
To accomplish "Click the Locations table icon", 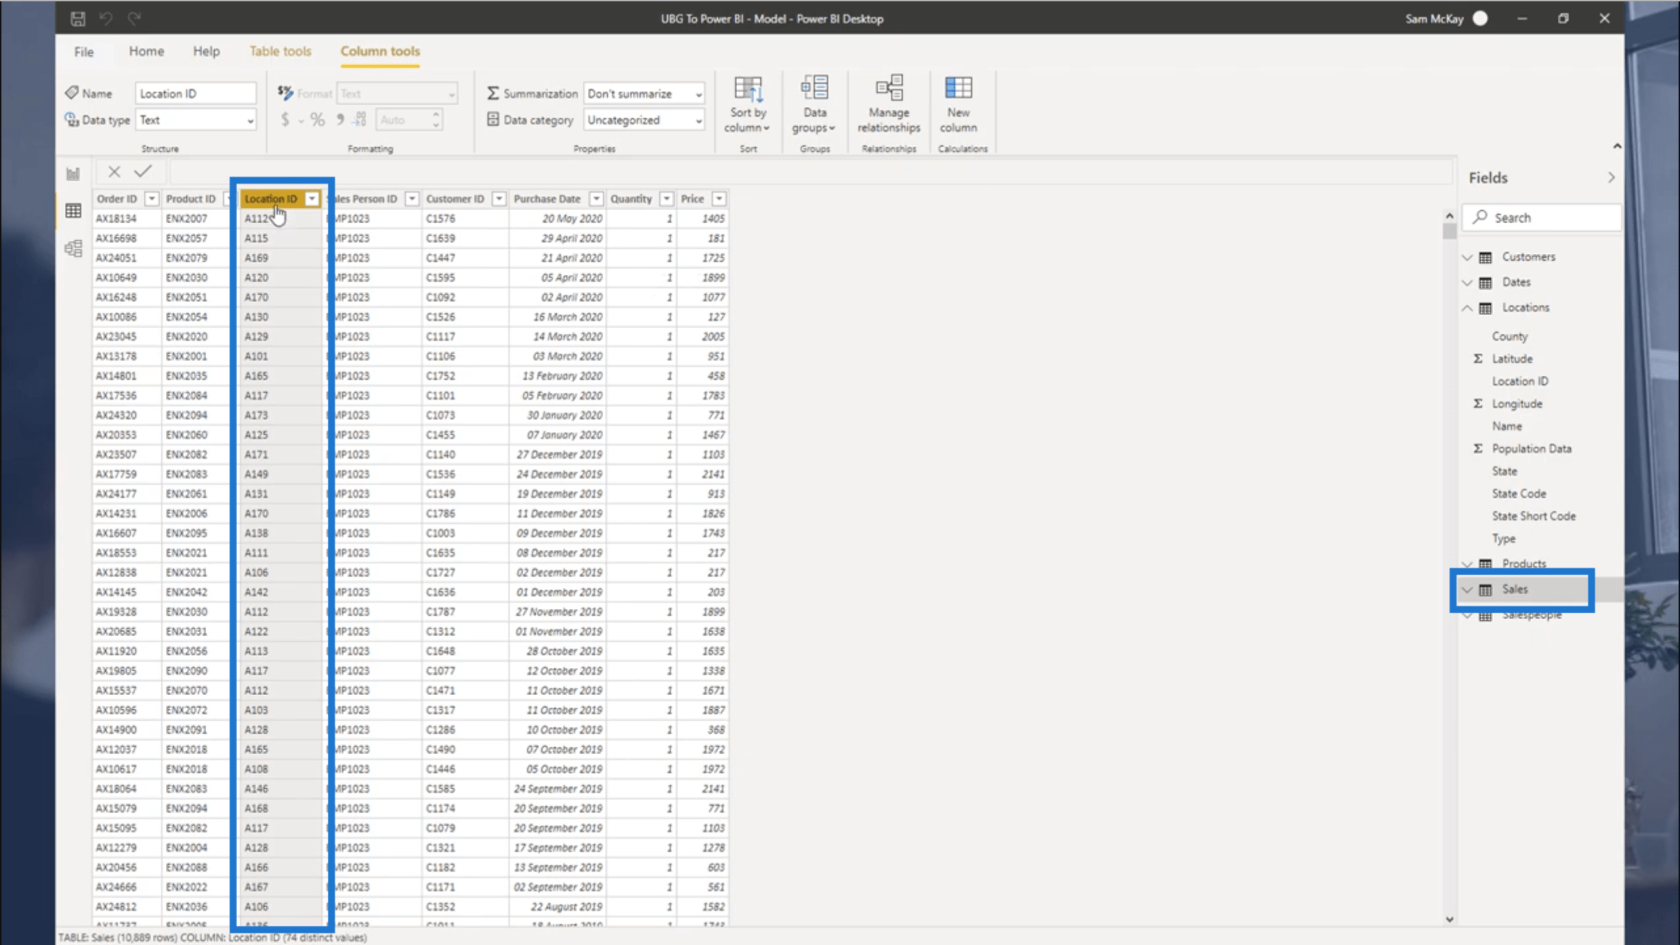I will tap(1485, 308).
